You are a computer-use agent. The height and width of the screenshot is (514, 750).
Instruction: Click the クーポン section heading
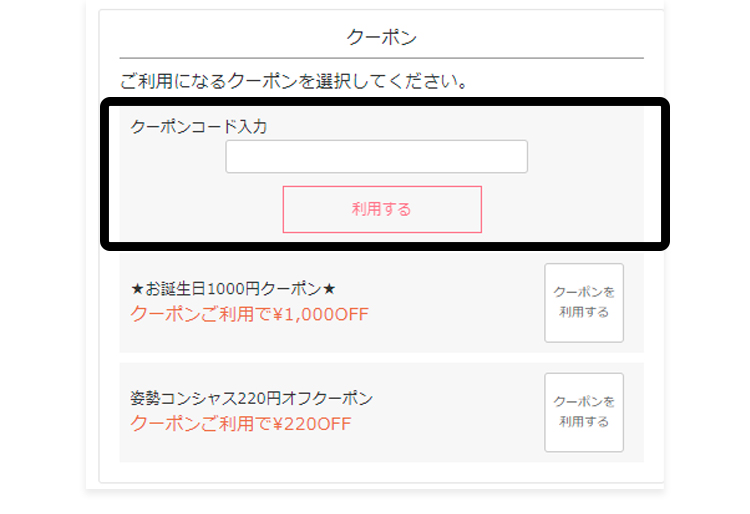(x=381, y=38)
